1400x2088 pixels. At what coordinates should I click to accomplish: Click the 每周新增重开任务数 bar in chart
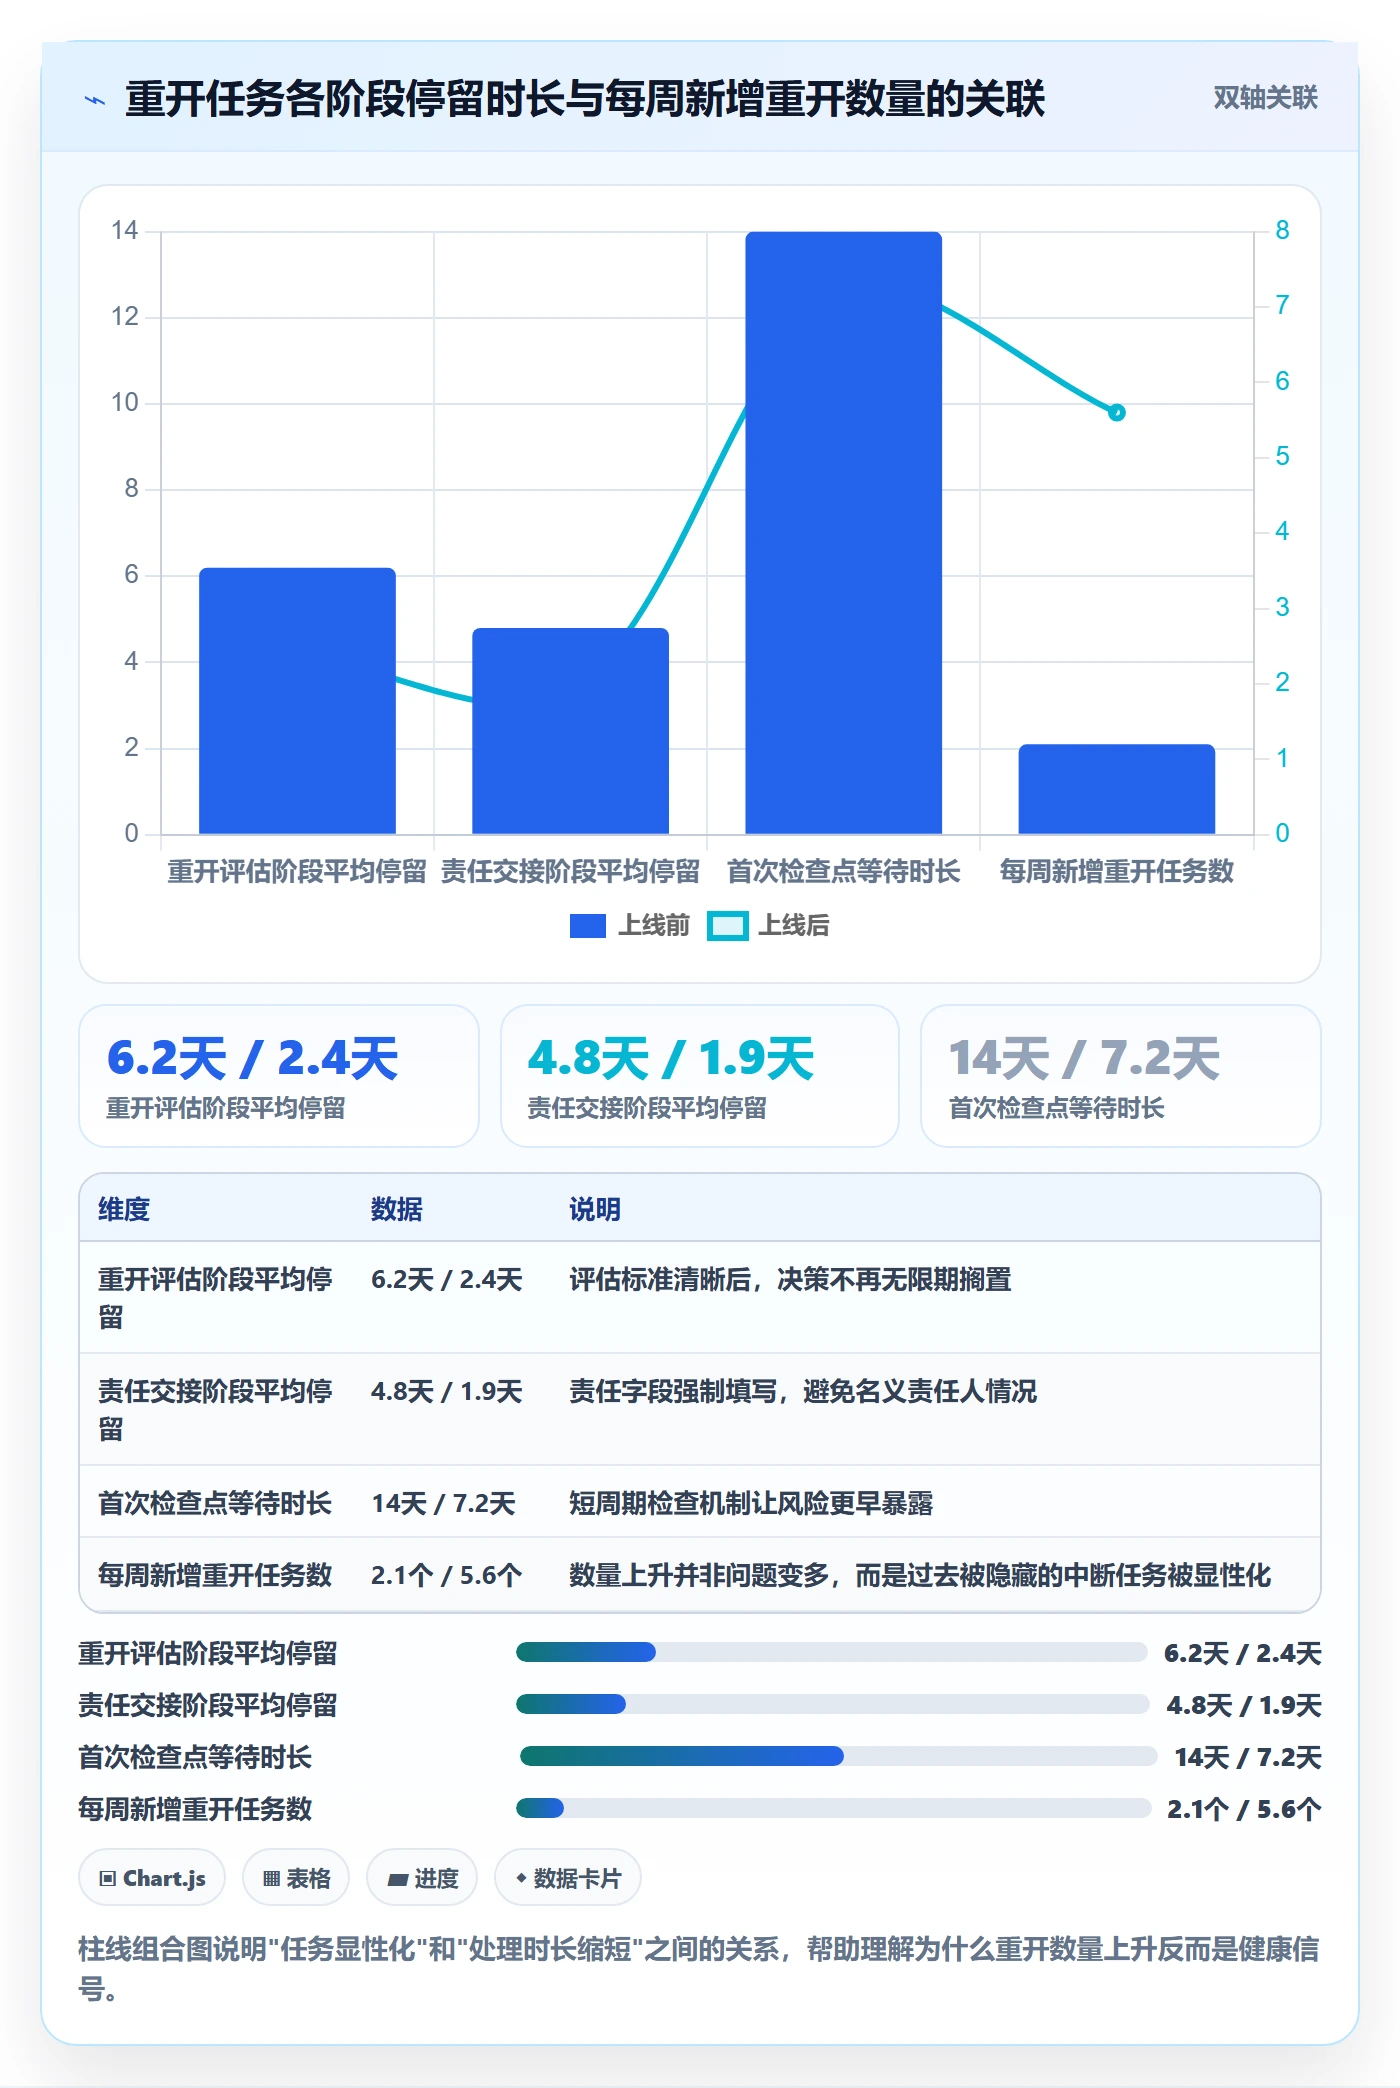tap(1116, 789)
